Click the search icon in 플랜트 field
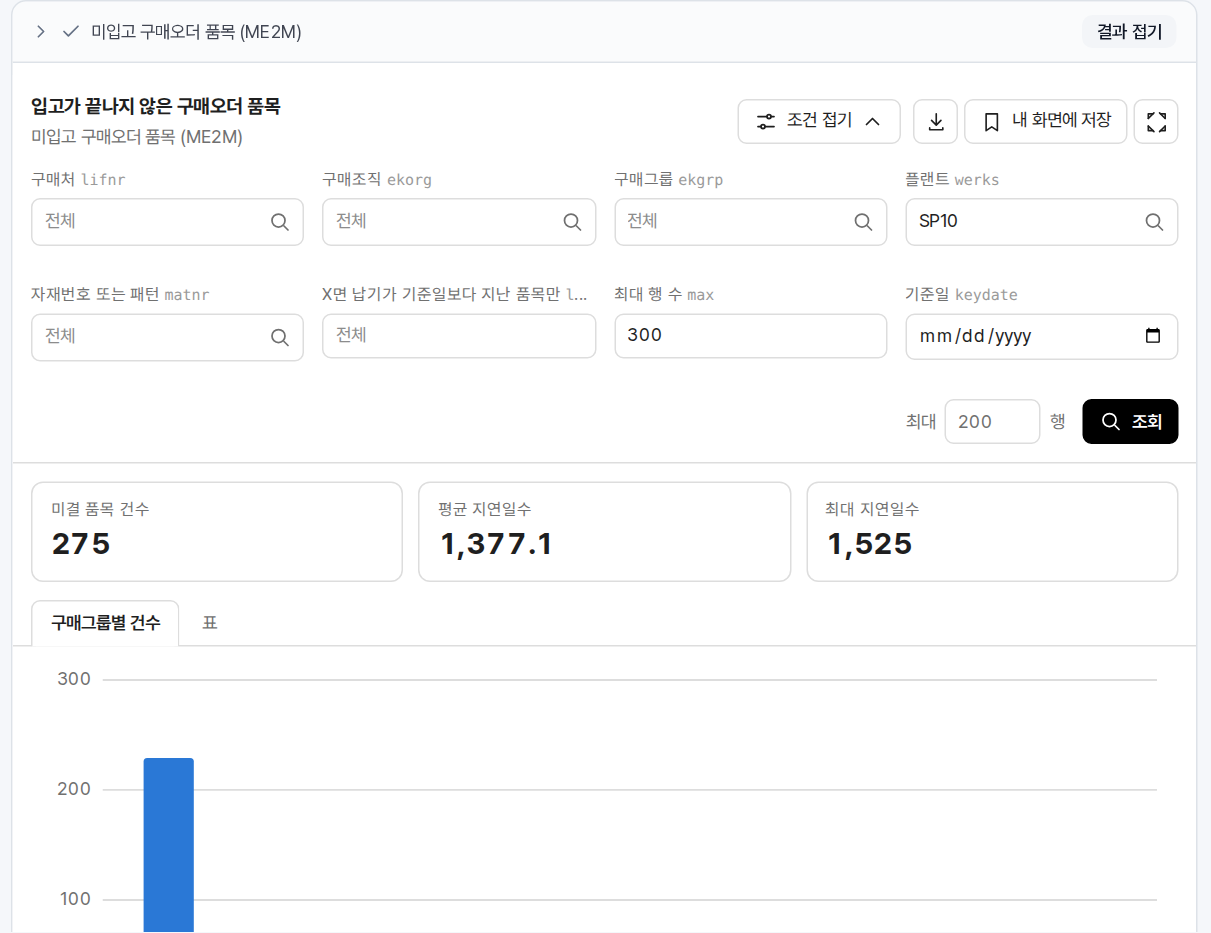This screenshot has height=933, width=1211. (x=1154, y=222)
